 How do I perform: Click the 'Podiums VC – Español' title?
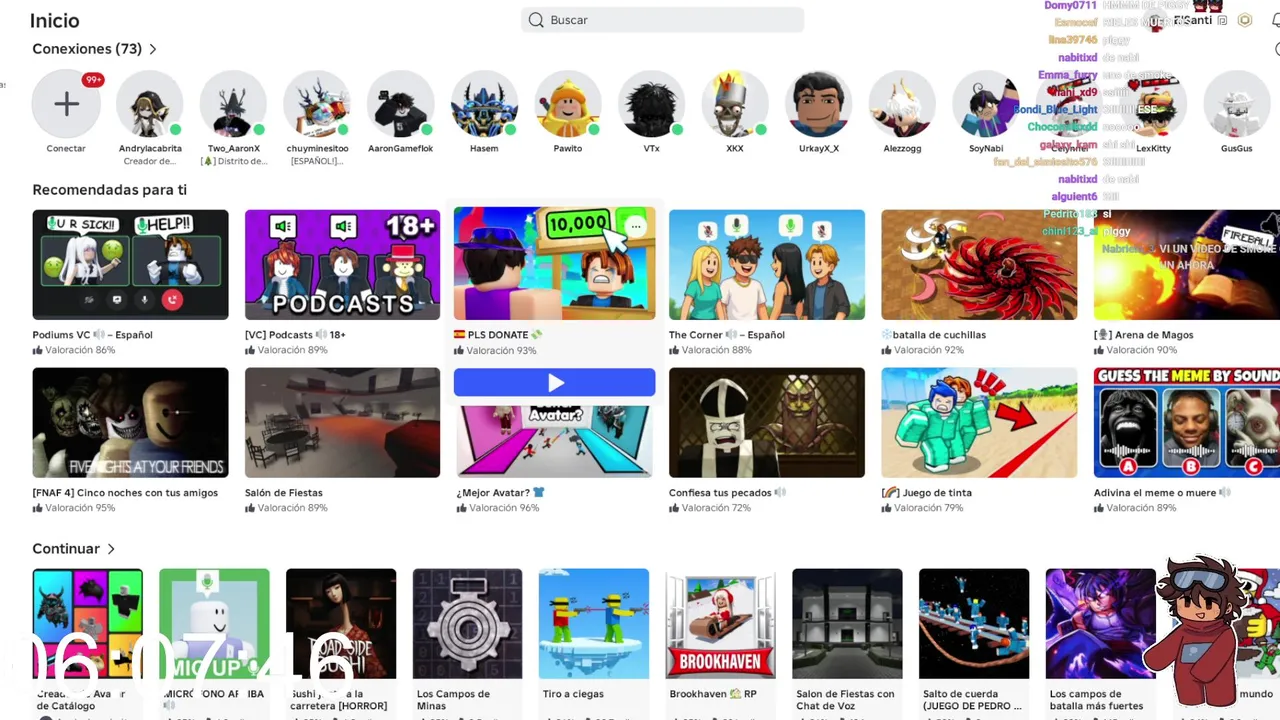tap(92, 335)
